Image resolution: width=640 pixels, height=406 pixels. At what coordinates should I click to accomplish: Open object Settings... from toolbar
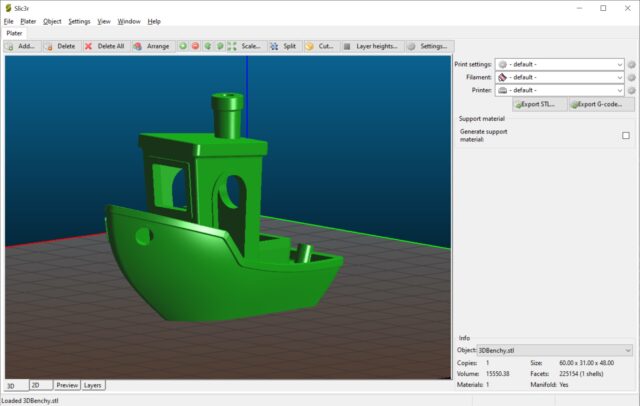[x=429, y=46]
